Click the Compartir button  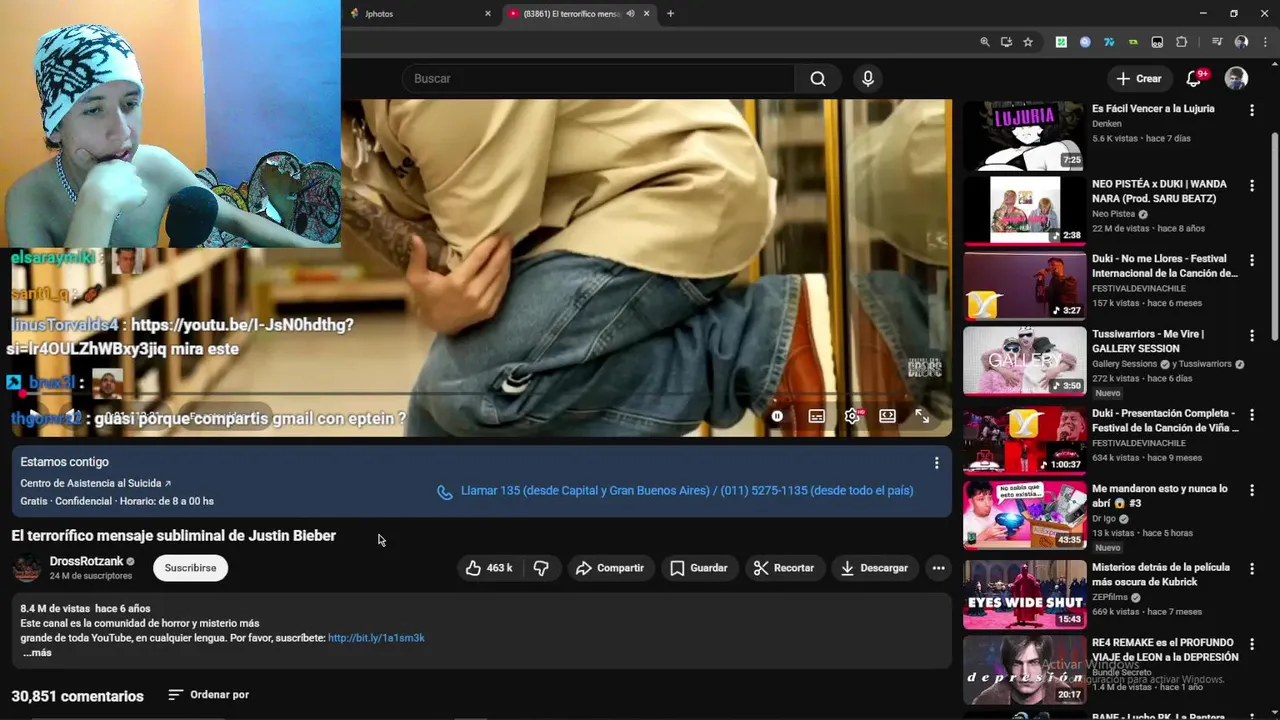point(610,568)
